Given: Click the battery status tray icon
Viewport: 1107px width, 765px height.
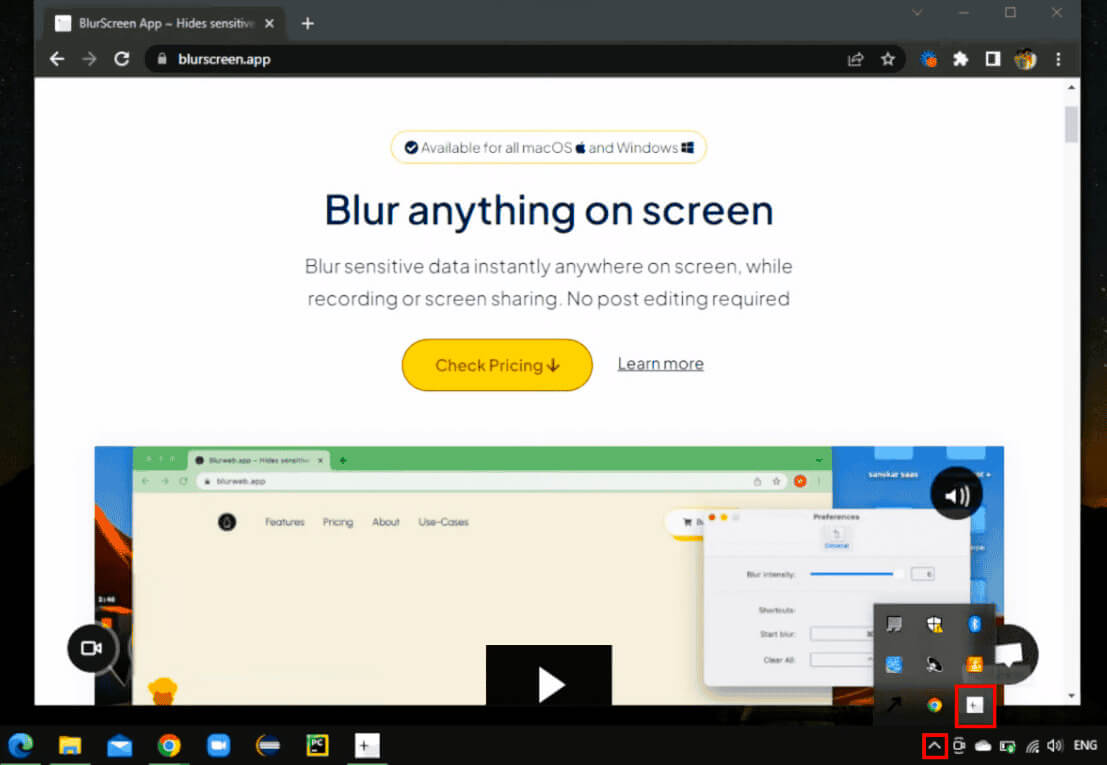Looking at the screenshot, I should pos(1007,746).
